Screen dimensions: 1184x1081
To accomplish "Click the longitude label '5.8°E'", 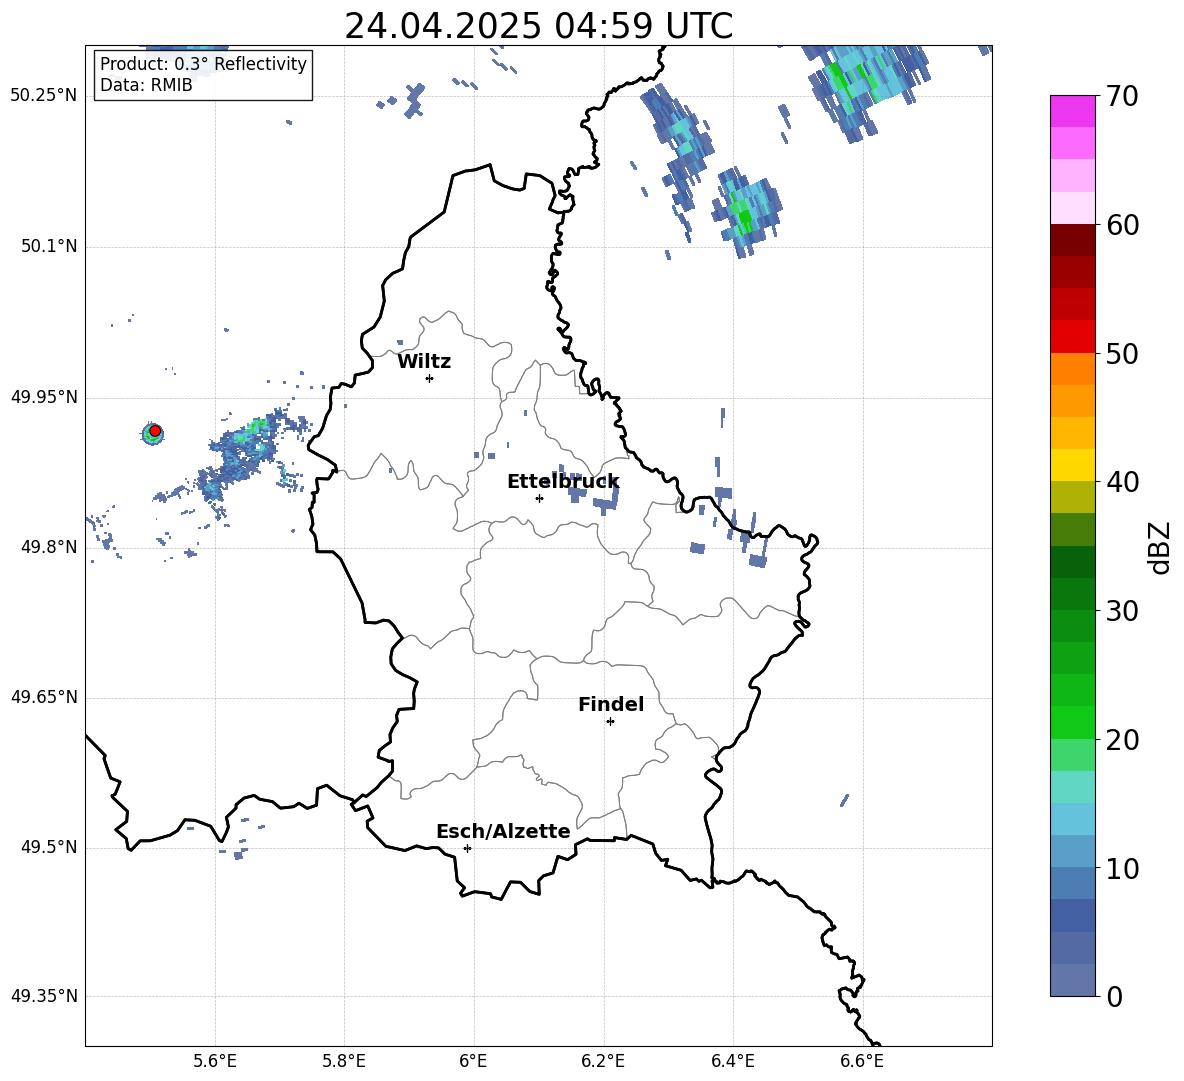I will click(x=344, y=1061).
